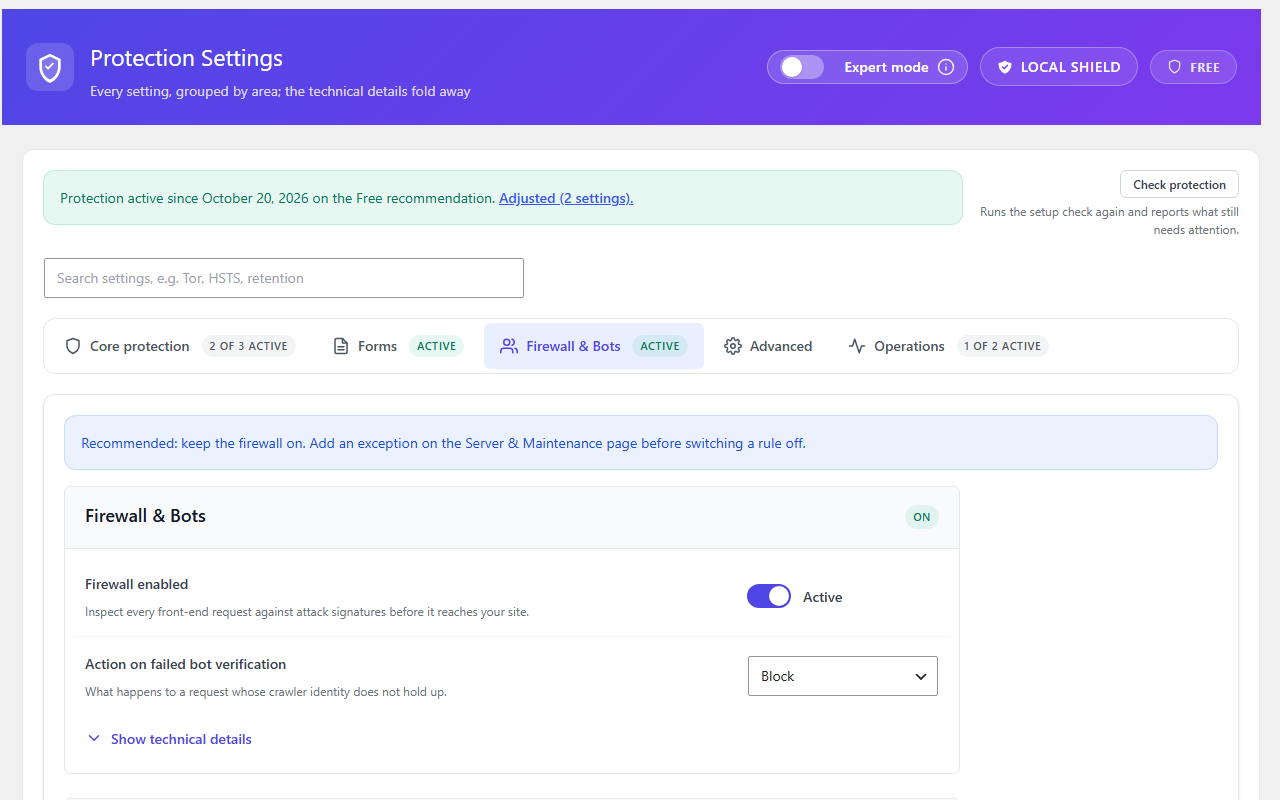1280x800 pixels.
Task: Click the blue 'Recommended: keep the firewall on' notice
Action: coord(641,443)
